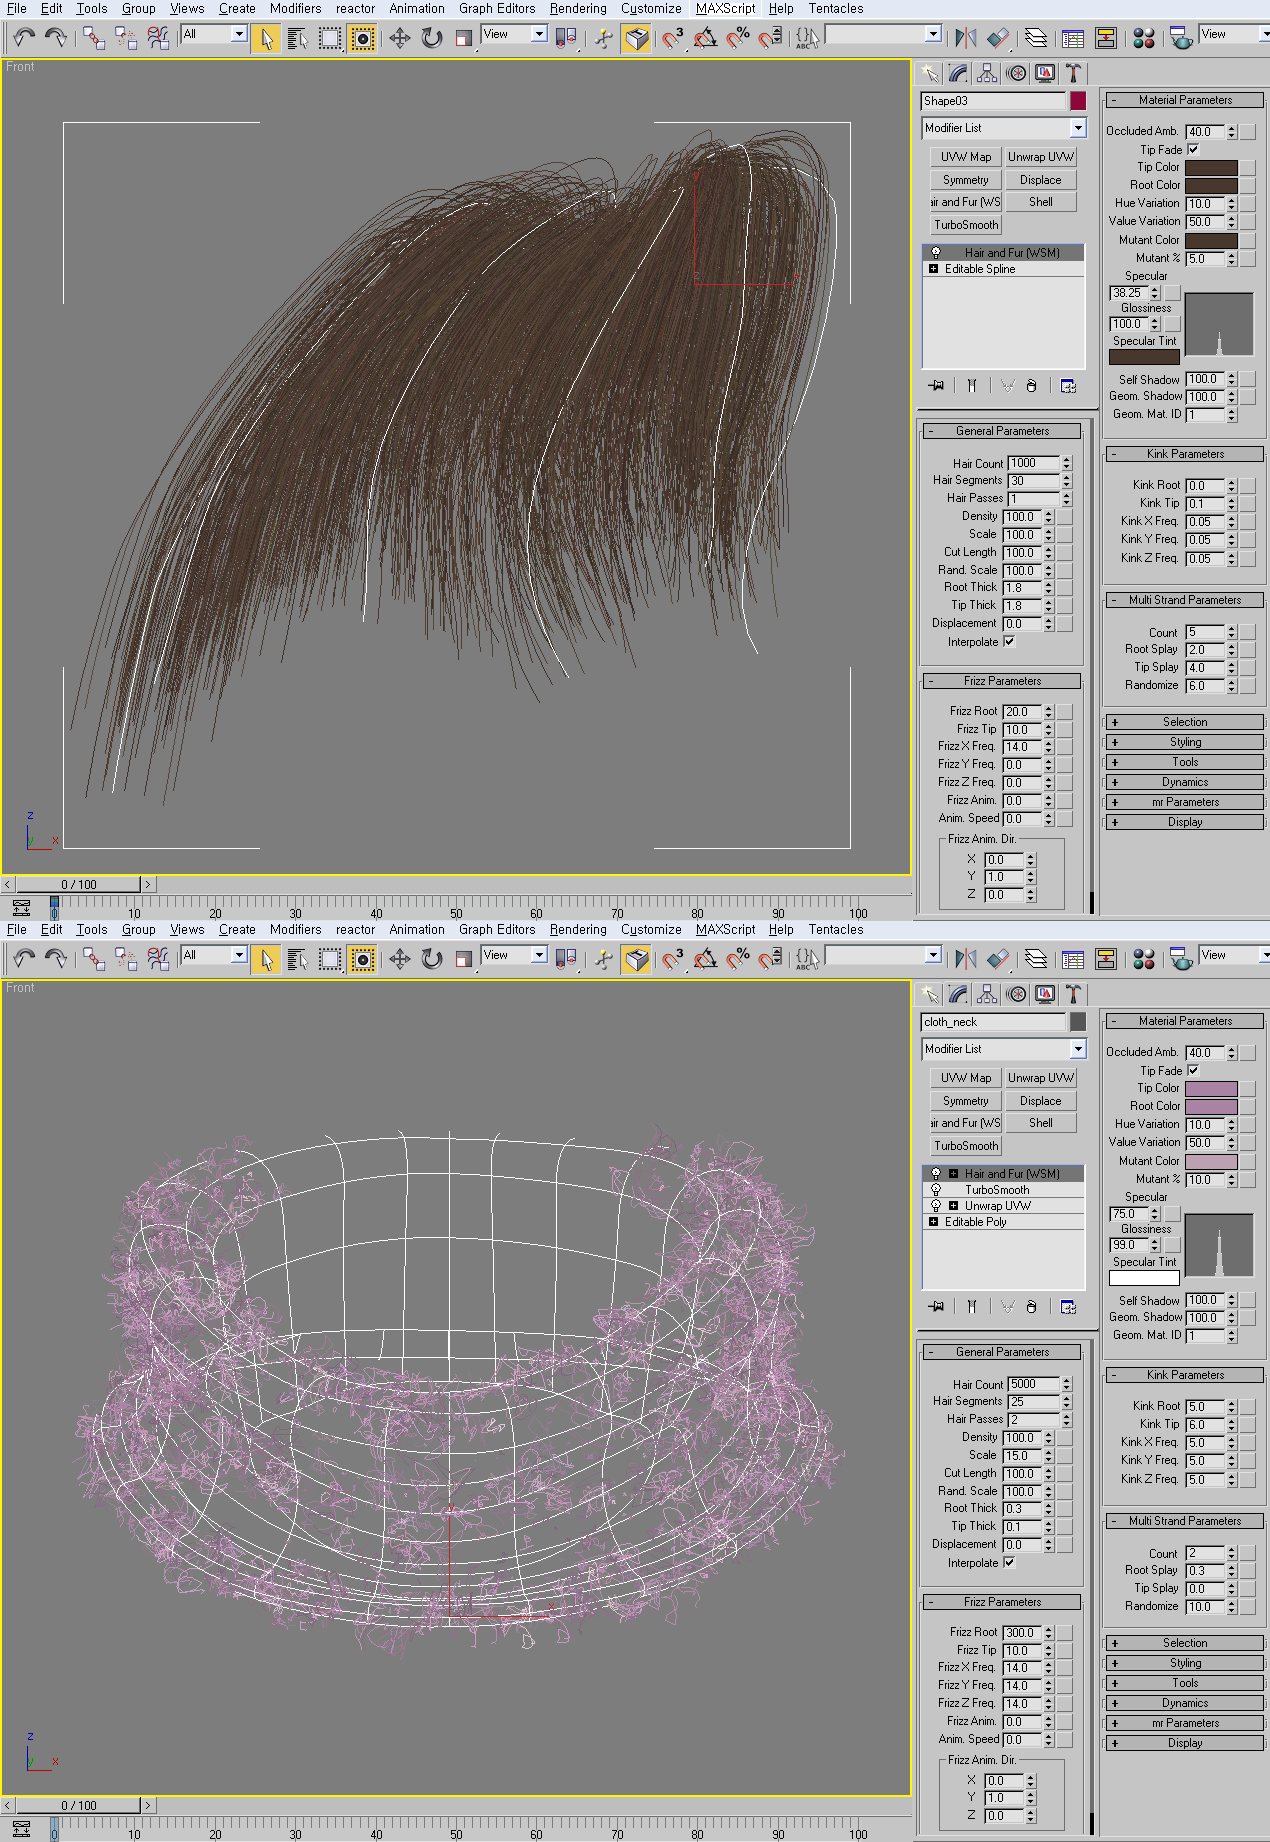Open Rendering menu in upper menu bar
The width and height of the screenshot is (1270, 1842).
pos(578,8)
